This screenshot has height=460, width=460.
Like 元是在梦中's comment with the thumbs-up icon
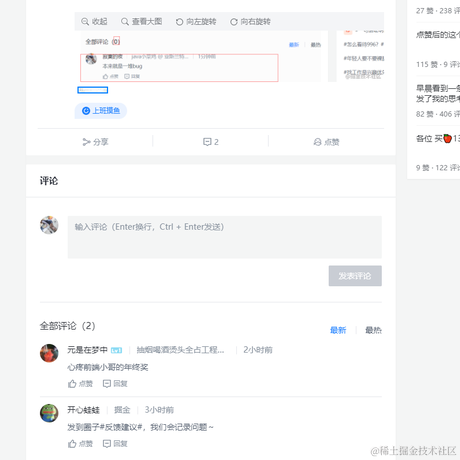(x=72, y=384)
